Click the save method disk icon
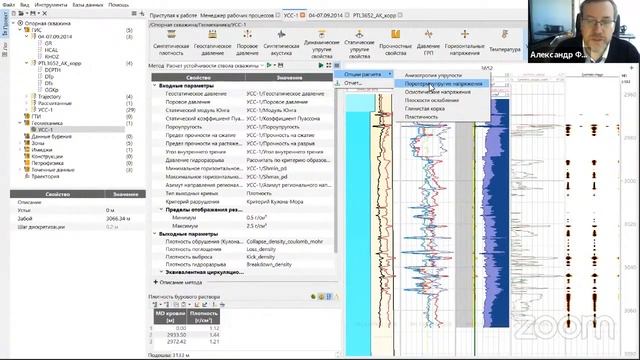 click(x=280, y=65)
